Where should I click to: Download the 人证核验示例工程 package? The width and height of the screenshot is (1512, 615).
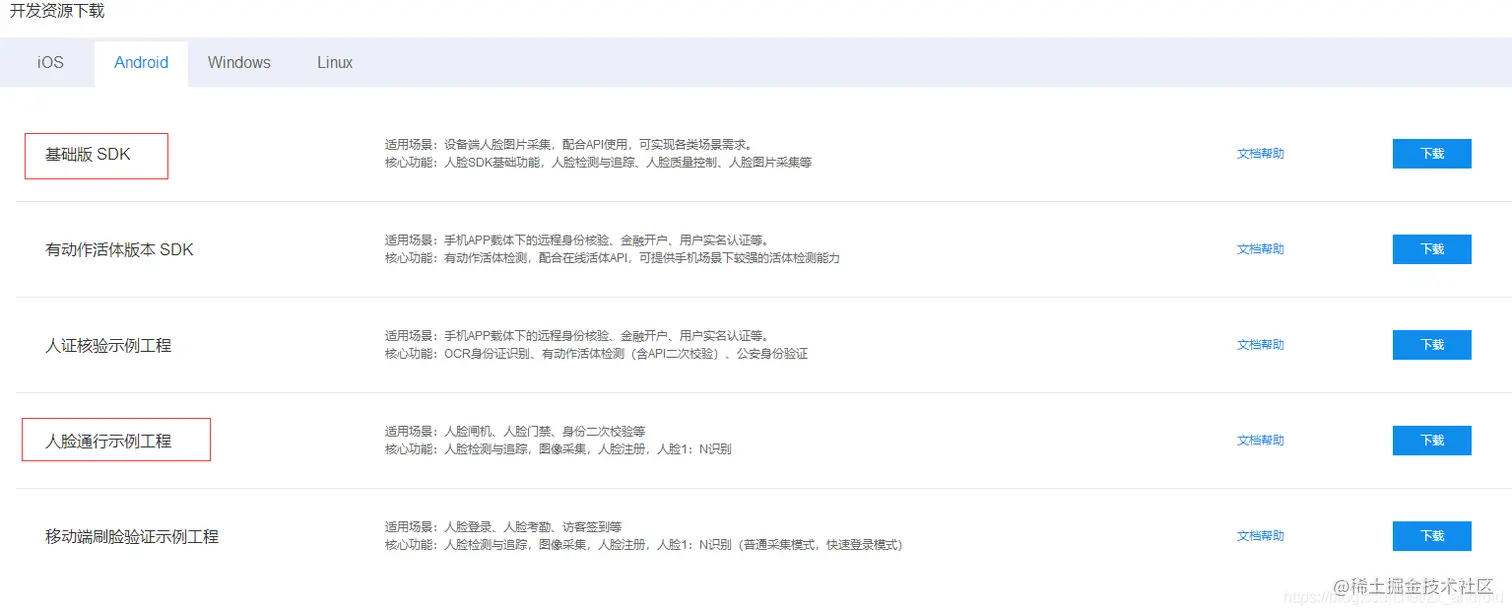[x=1431, y=344]
